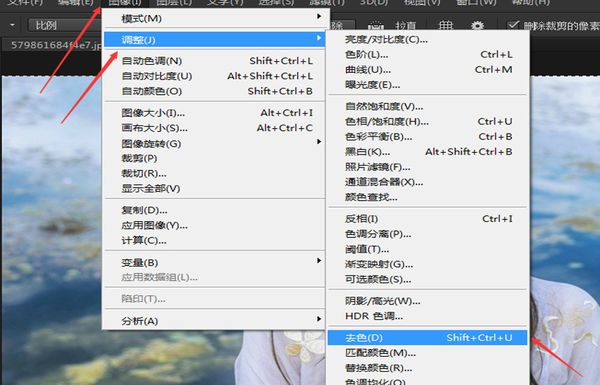Choose 显示全部(V) menu item
This screenshot has height=385, width=600.
tap(214, 188)
